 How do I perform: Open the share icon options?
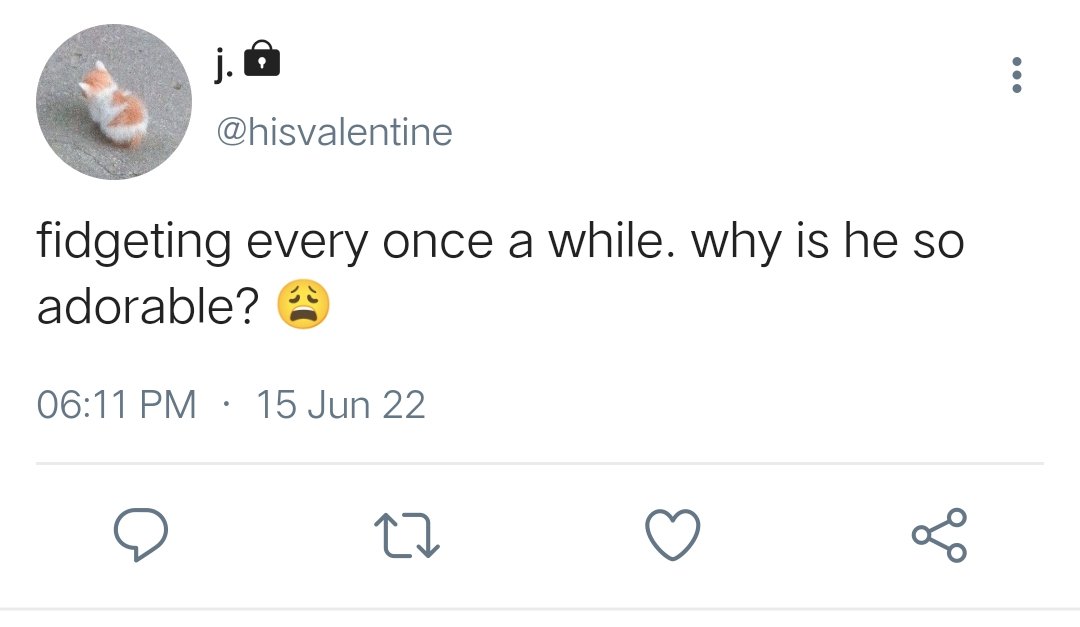[x=939, y=535]
